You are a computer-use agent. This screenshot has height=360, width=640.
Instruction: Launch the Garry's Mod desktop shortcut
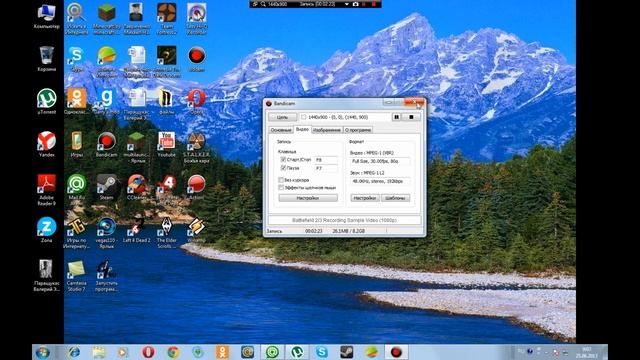[x=107, y=102]
